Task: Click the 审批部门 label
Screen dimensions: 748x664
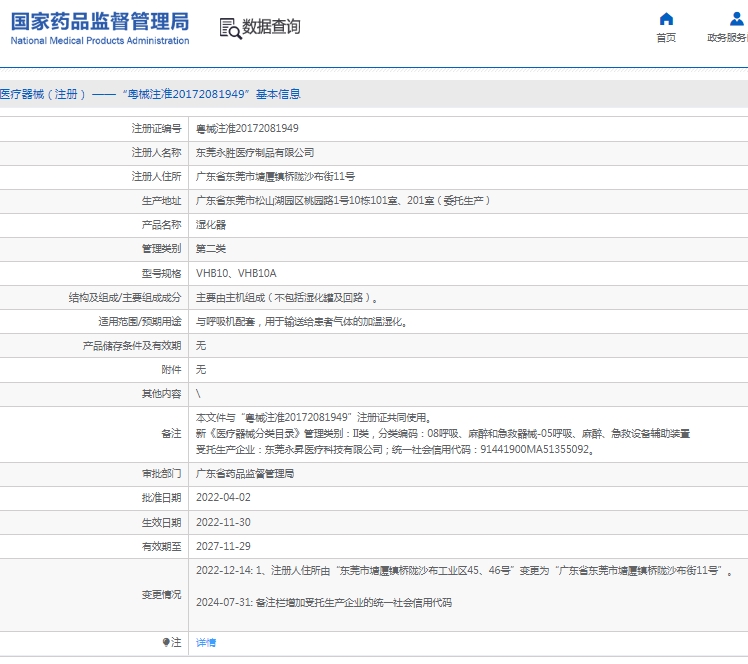Action: tap(161, 474)
